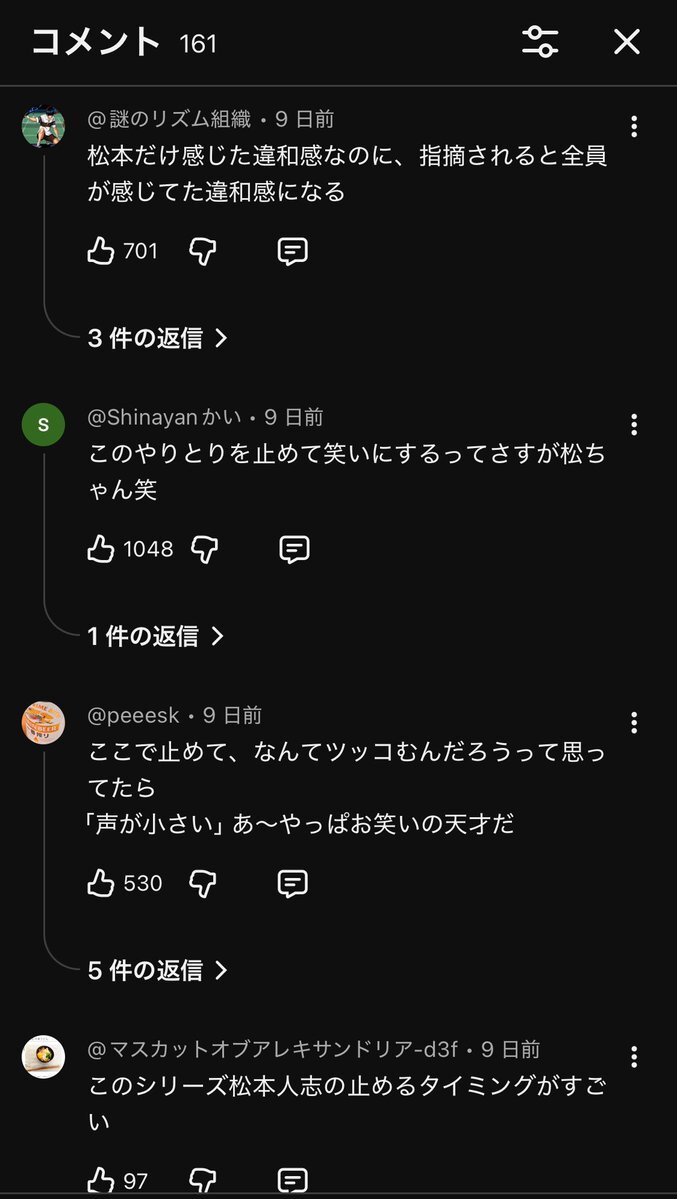Open the three-dot menu for @peeesk comment
The image size is (677, 1199).
point(633,722)
